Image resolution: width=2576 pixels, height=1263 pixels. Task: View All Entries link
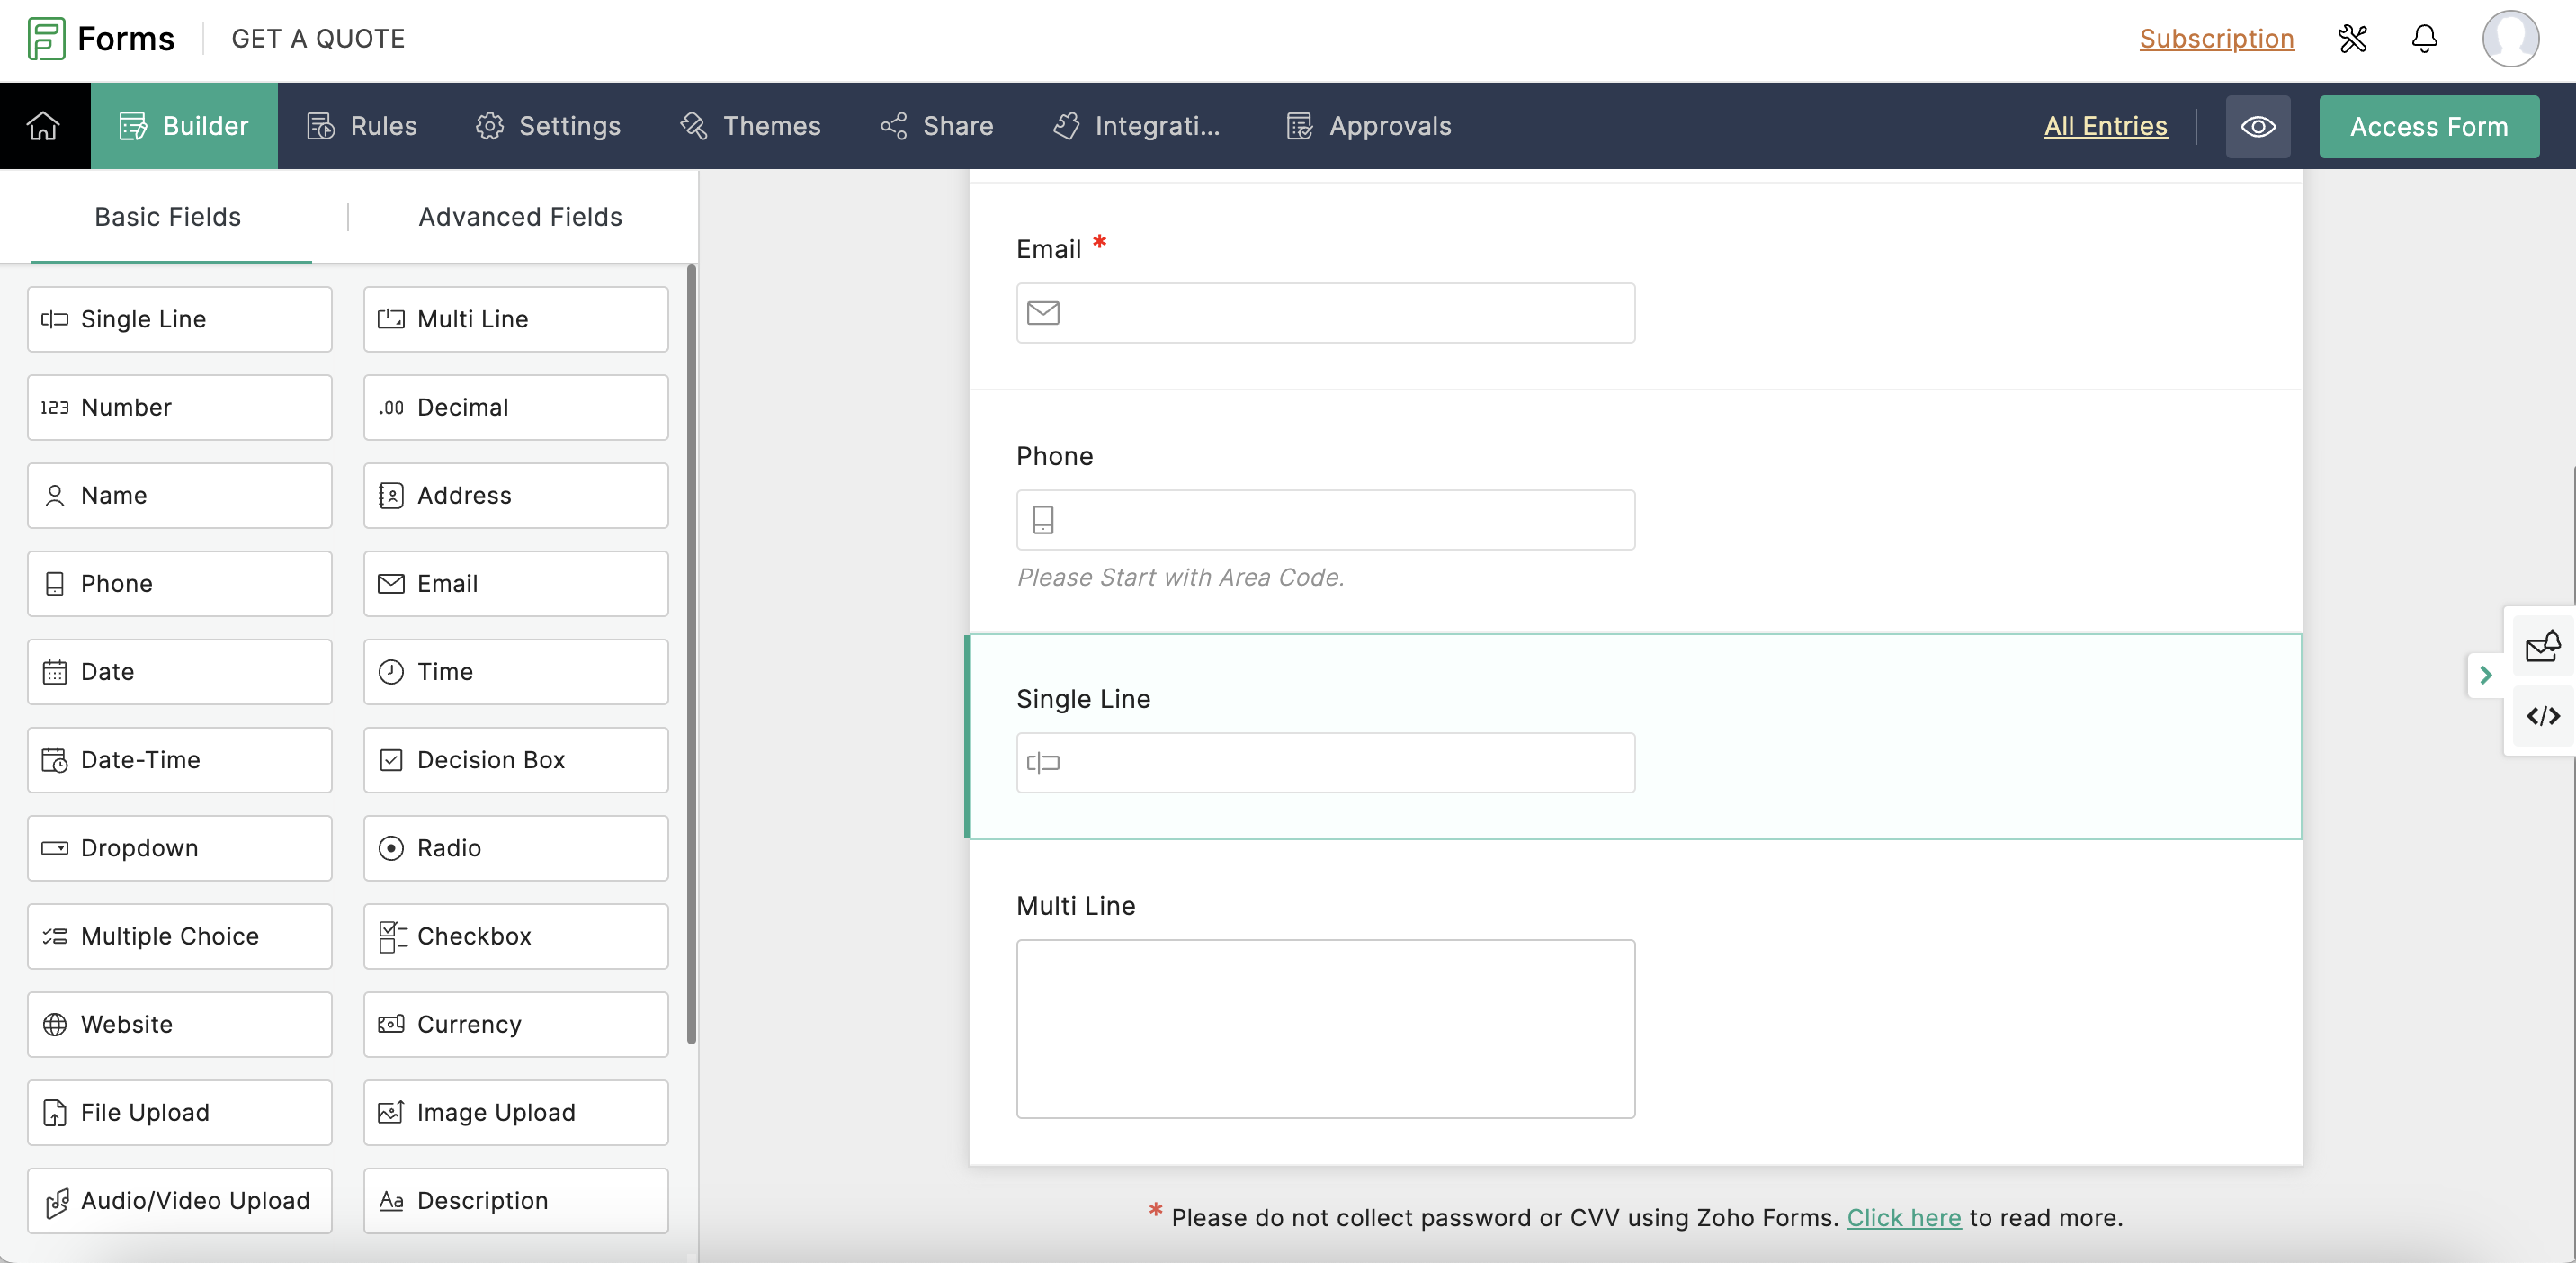[2105, 126]
